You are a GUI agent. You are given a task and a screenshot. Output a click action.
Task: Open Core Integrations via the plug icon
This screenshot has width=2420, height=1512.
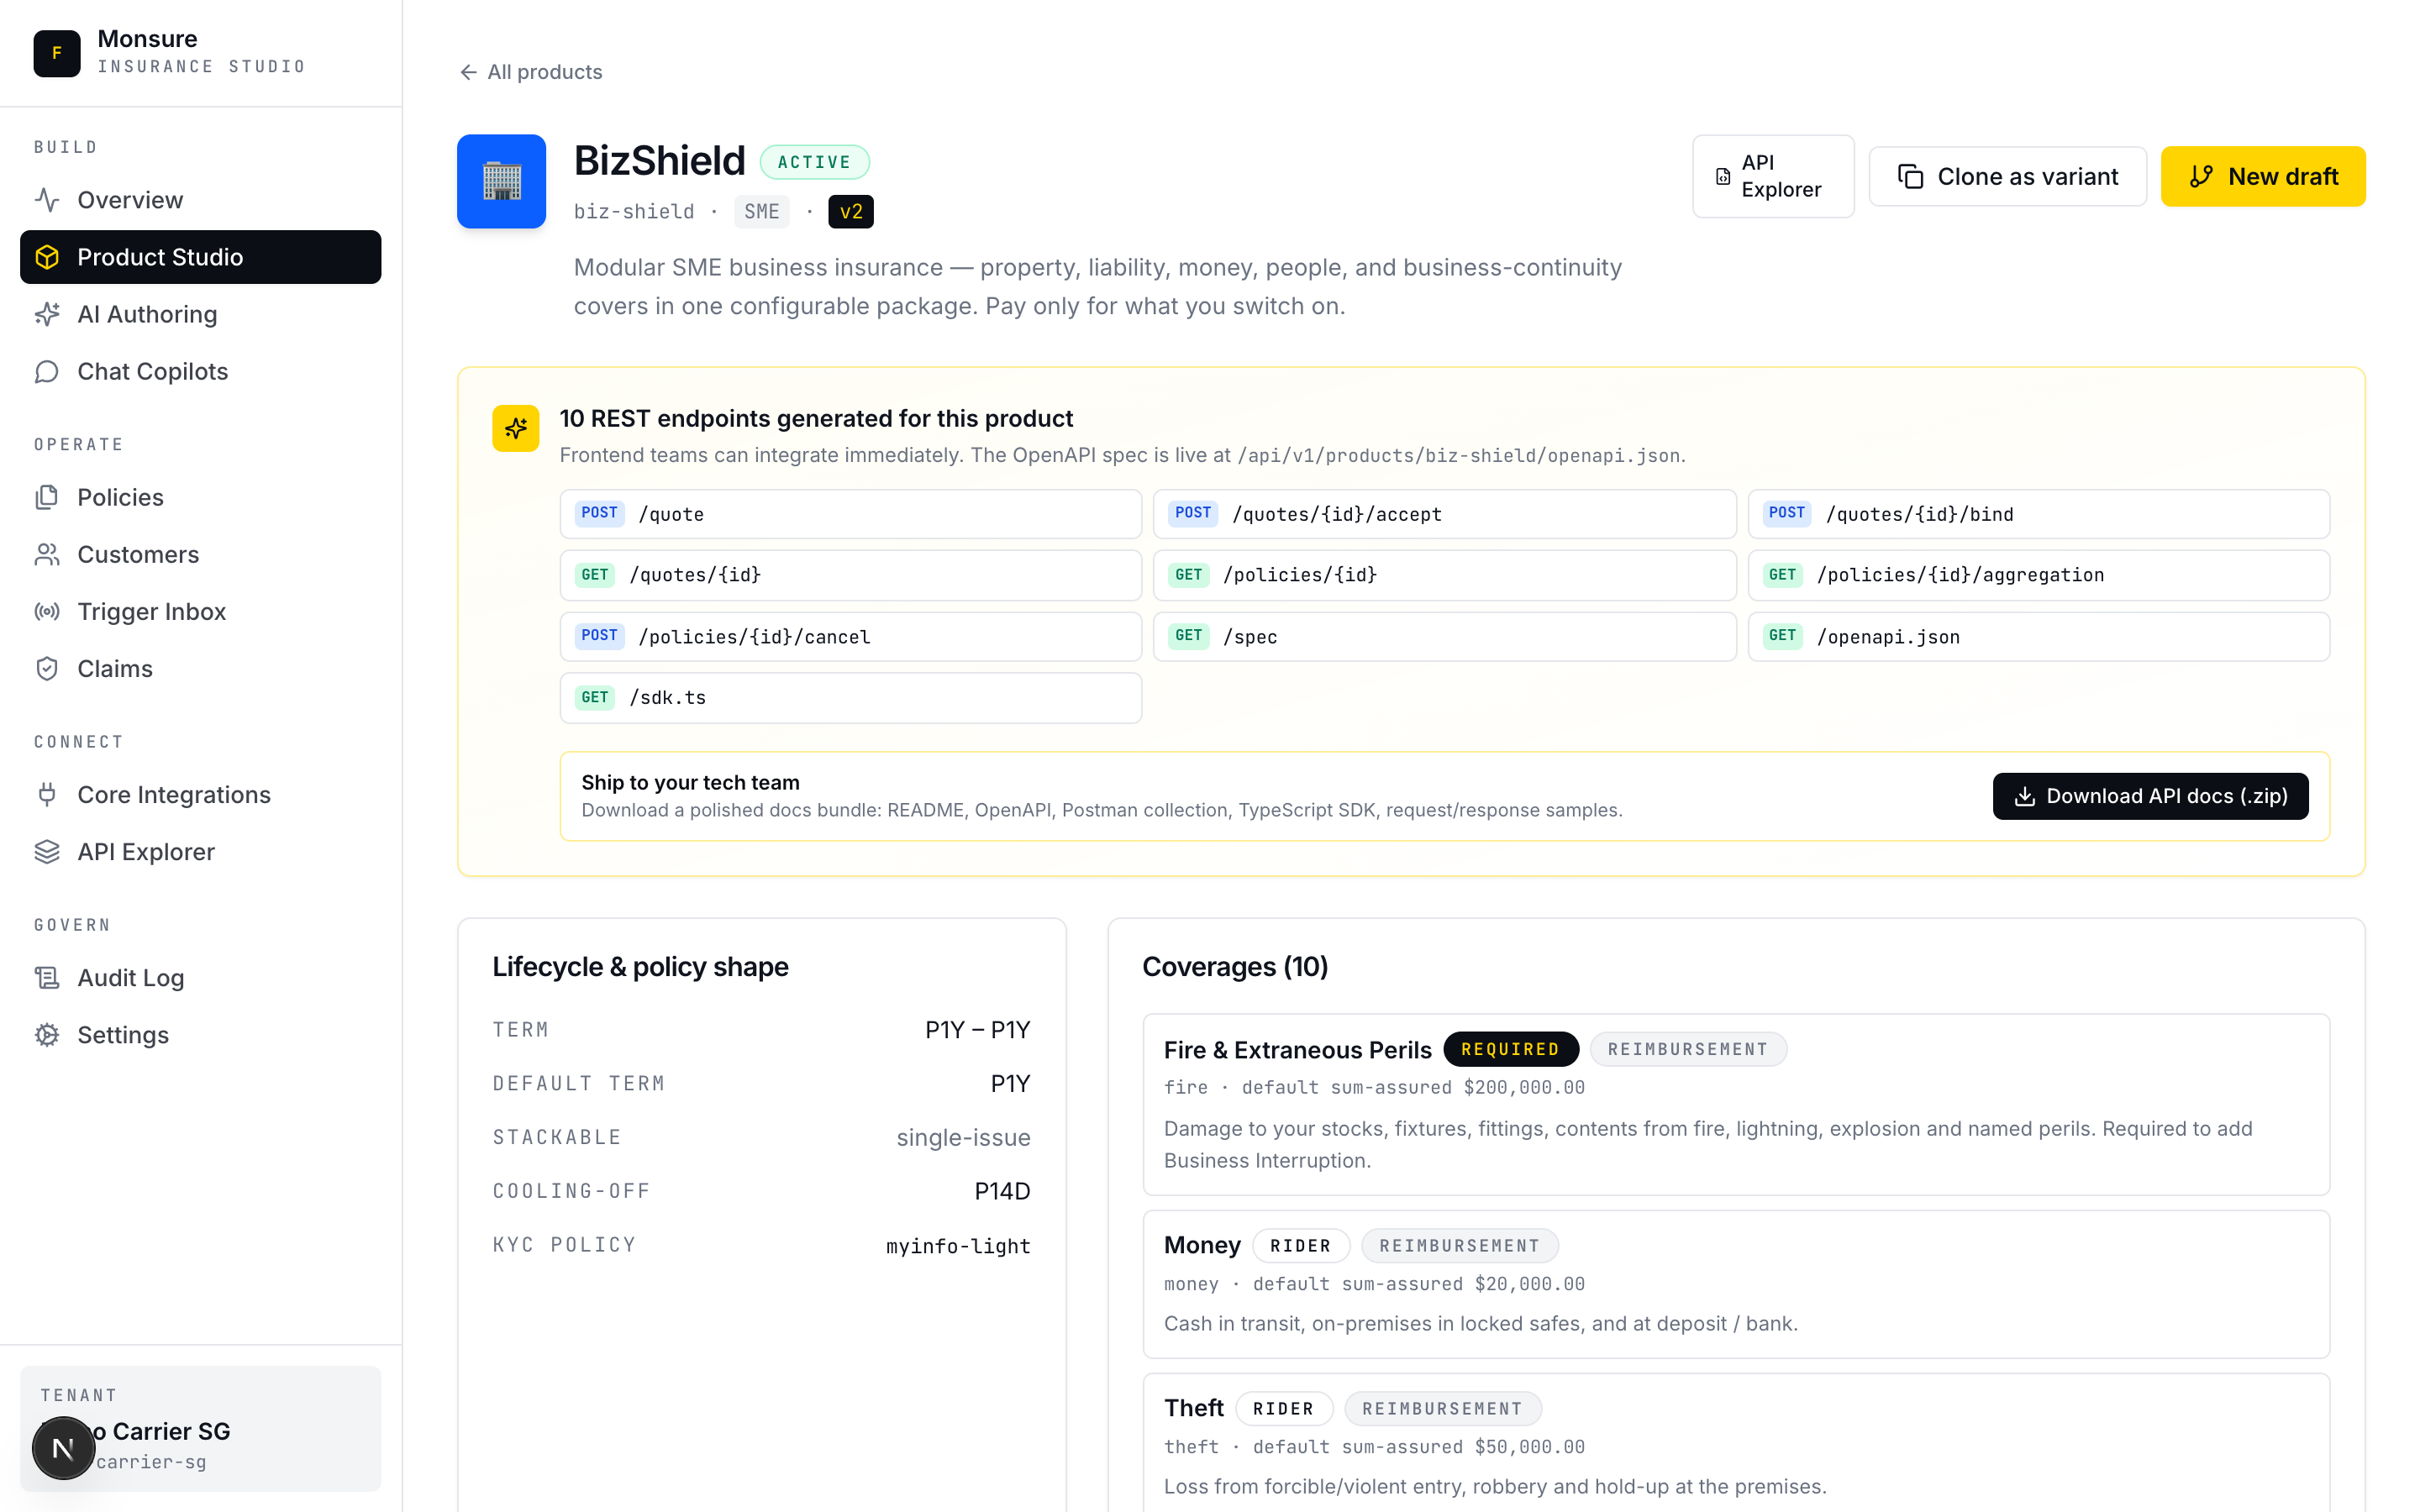click(48, 794)
